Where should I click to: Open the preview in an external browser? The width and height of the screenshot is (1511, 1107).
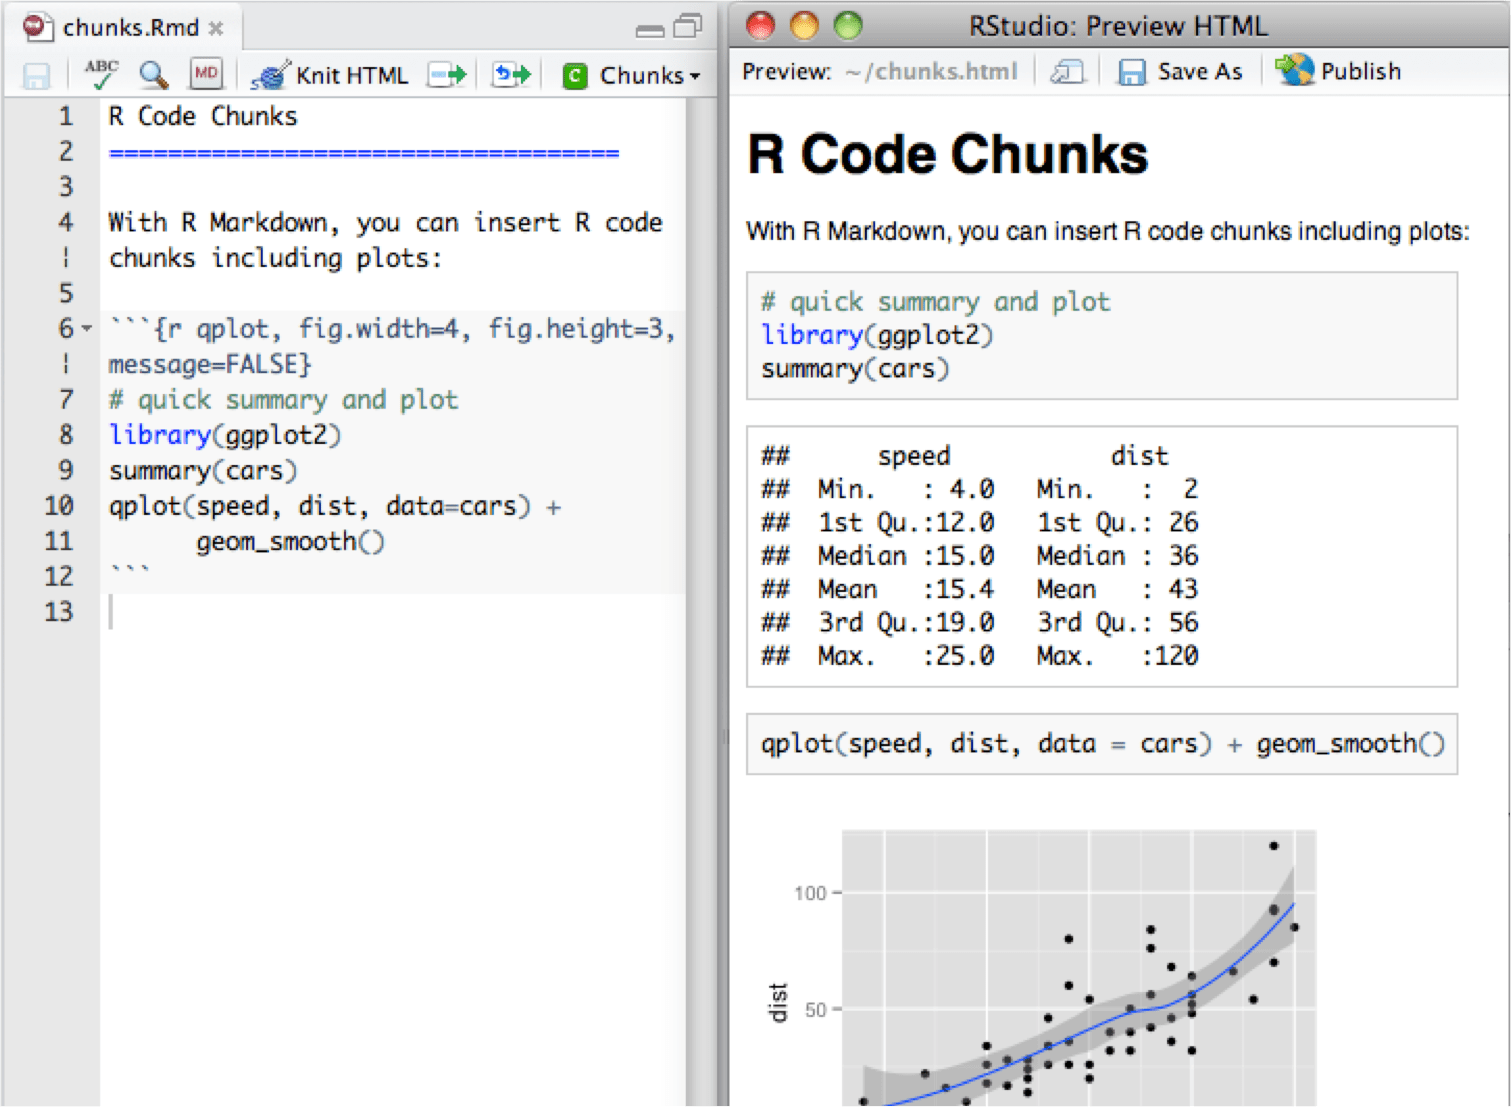(1067, 71)
